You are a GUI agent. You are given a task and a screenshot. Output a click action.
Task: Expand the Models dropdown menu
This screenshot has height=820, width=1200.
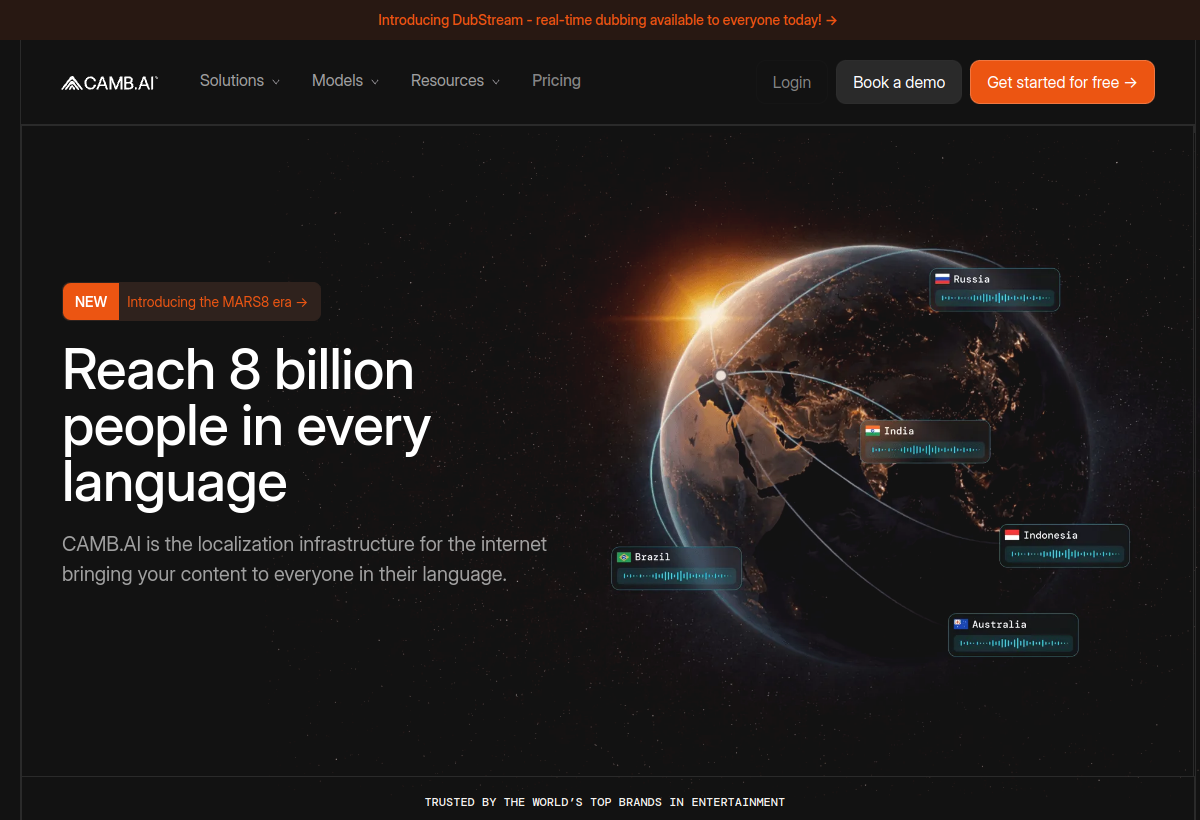345,81
